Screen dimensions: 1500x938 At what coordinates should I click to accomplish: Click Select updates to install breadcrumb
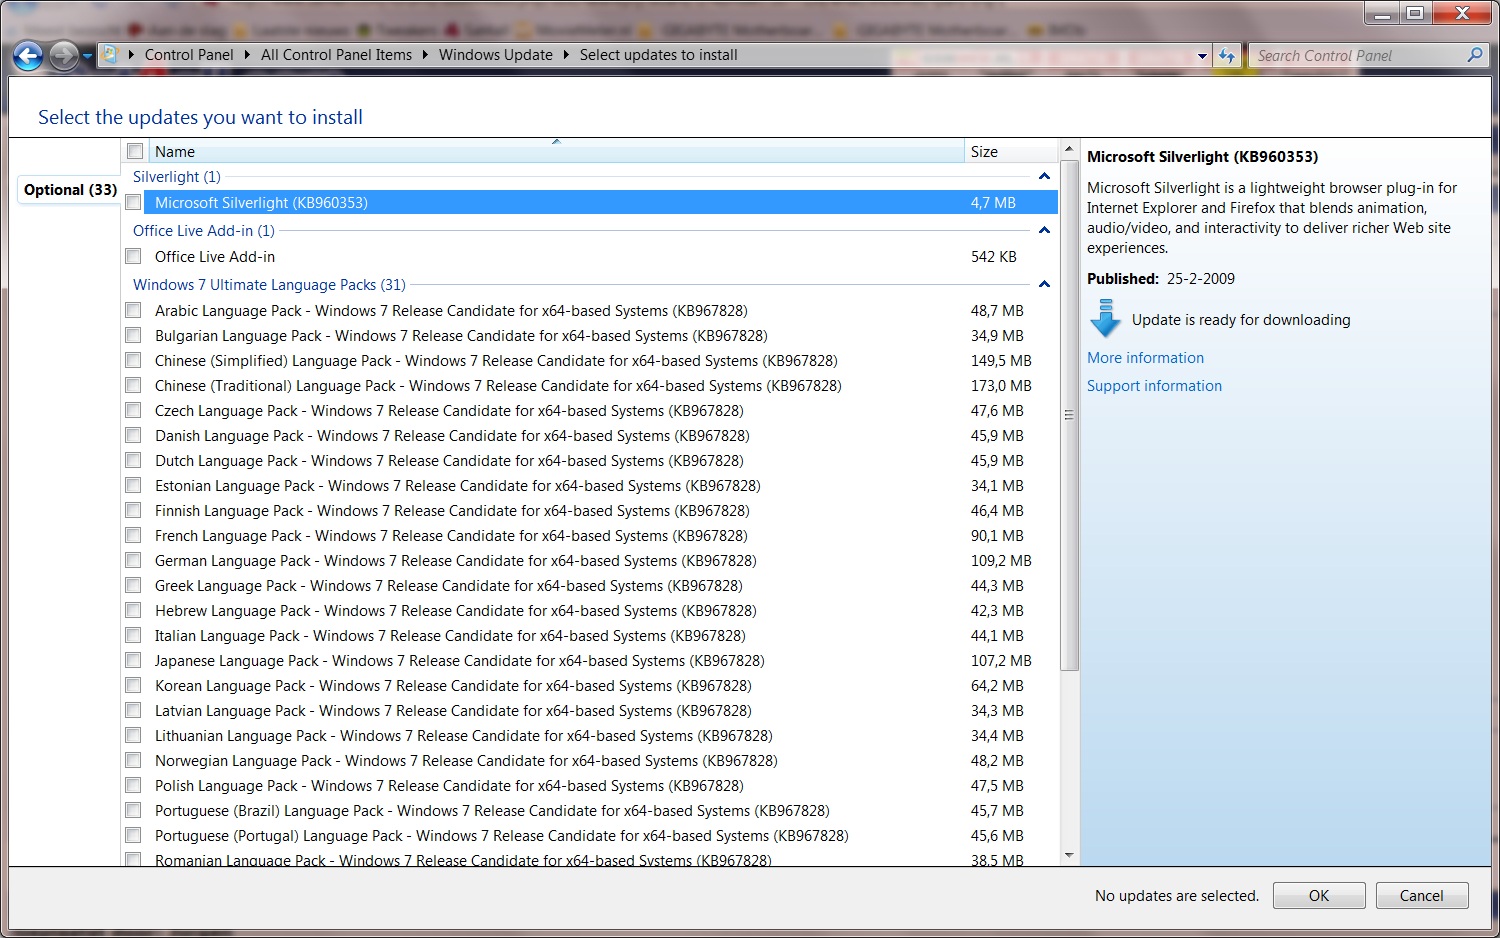coord(658,55)
